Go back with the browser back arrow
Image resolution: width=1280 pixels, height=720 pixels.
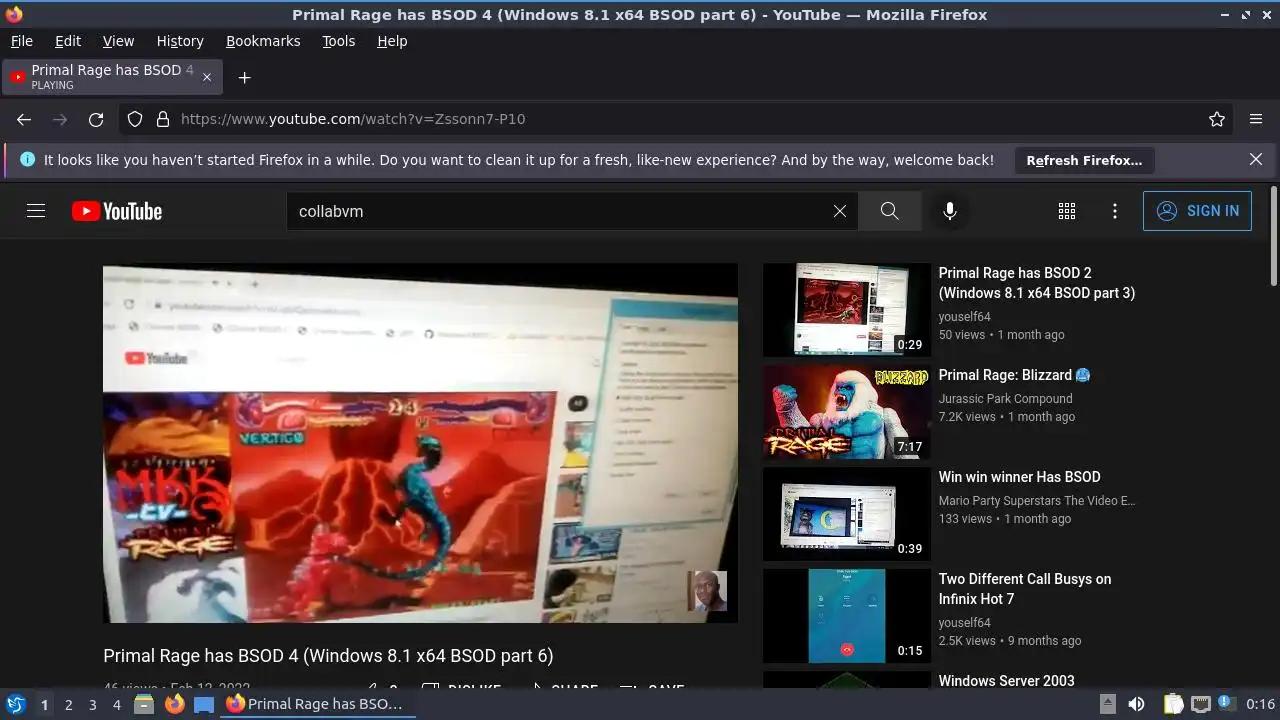24,119
